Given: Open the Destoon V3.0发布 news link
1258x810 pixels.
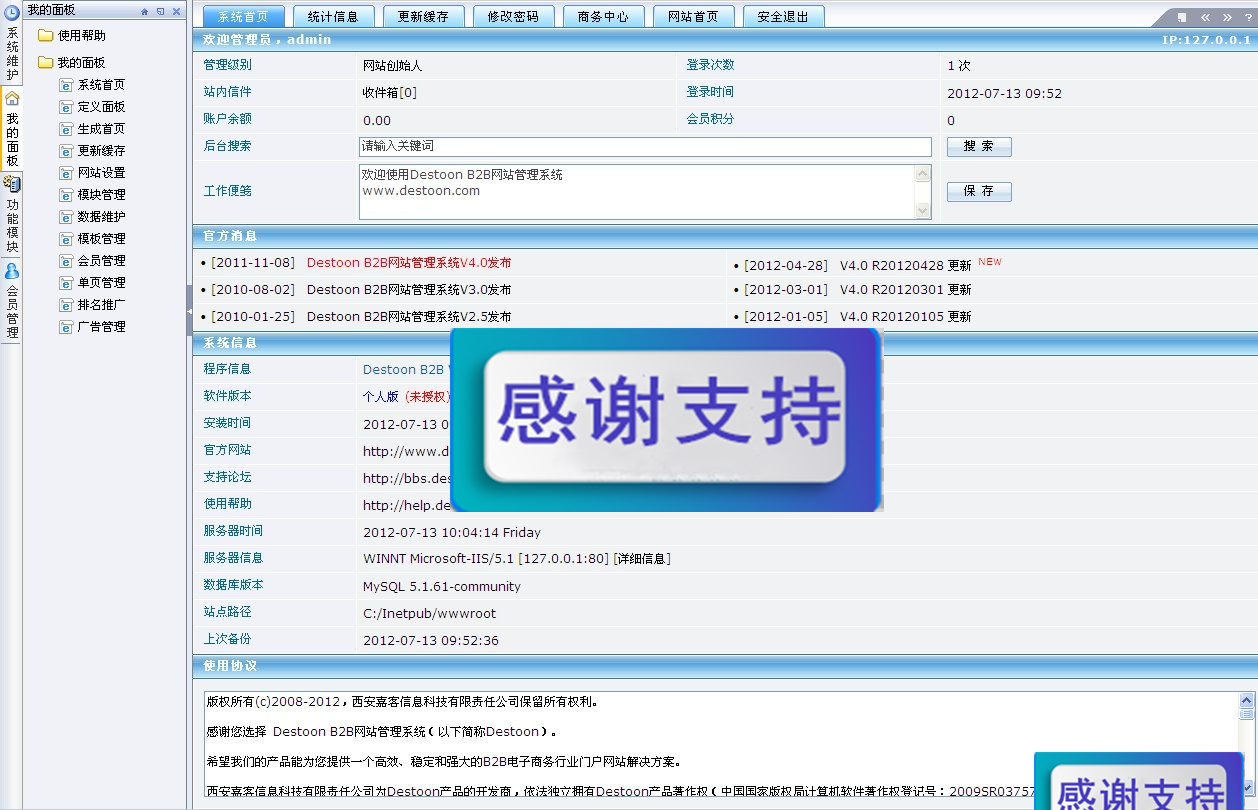Looking at the screenshot, I should click(409, 290).
